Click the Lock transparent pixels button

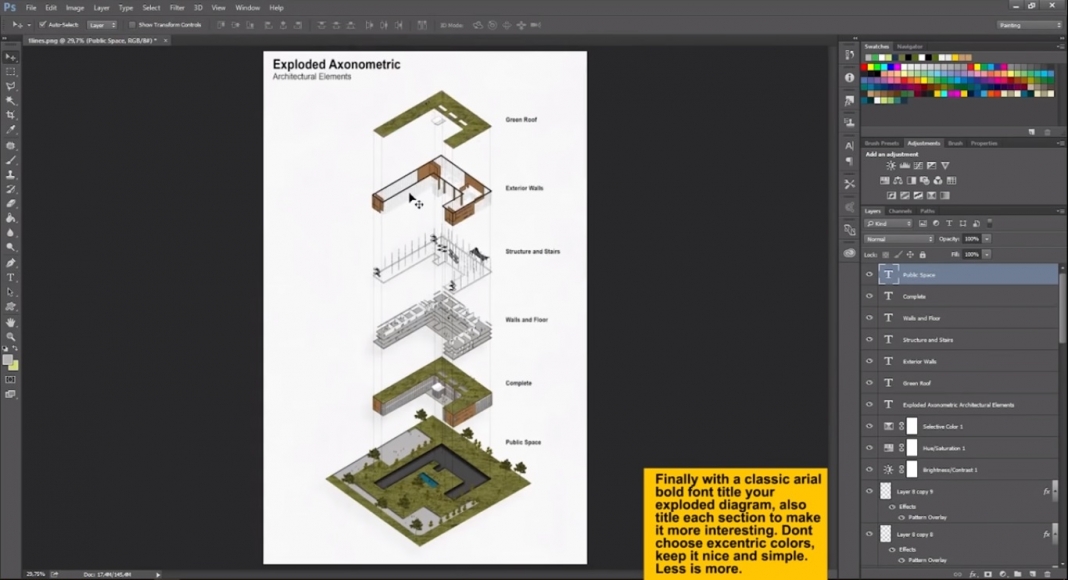(x=886, y=254)
